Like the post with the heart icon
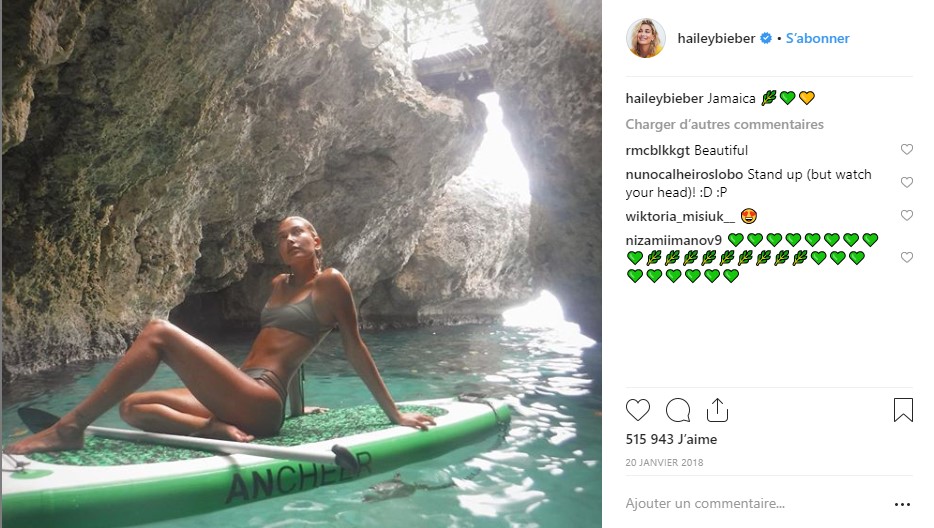Screen dimensions: 934x528 [638, 410]
